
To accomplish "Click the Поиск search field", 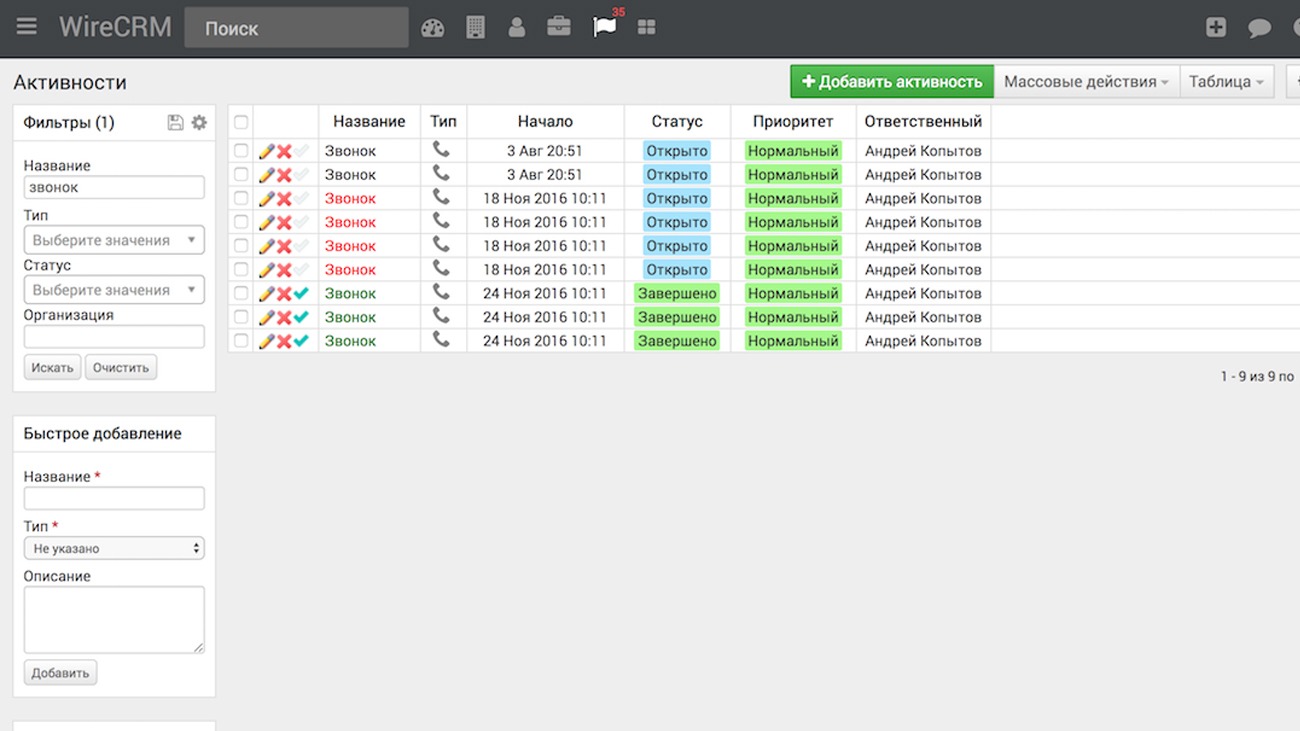I will (x=296, y=28).
